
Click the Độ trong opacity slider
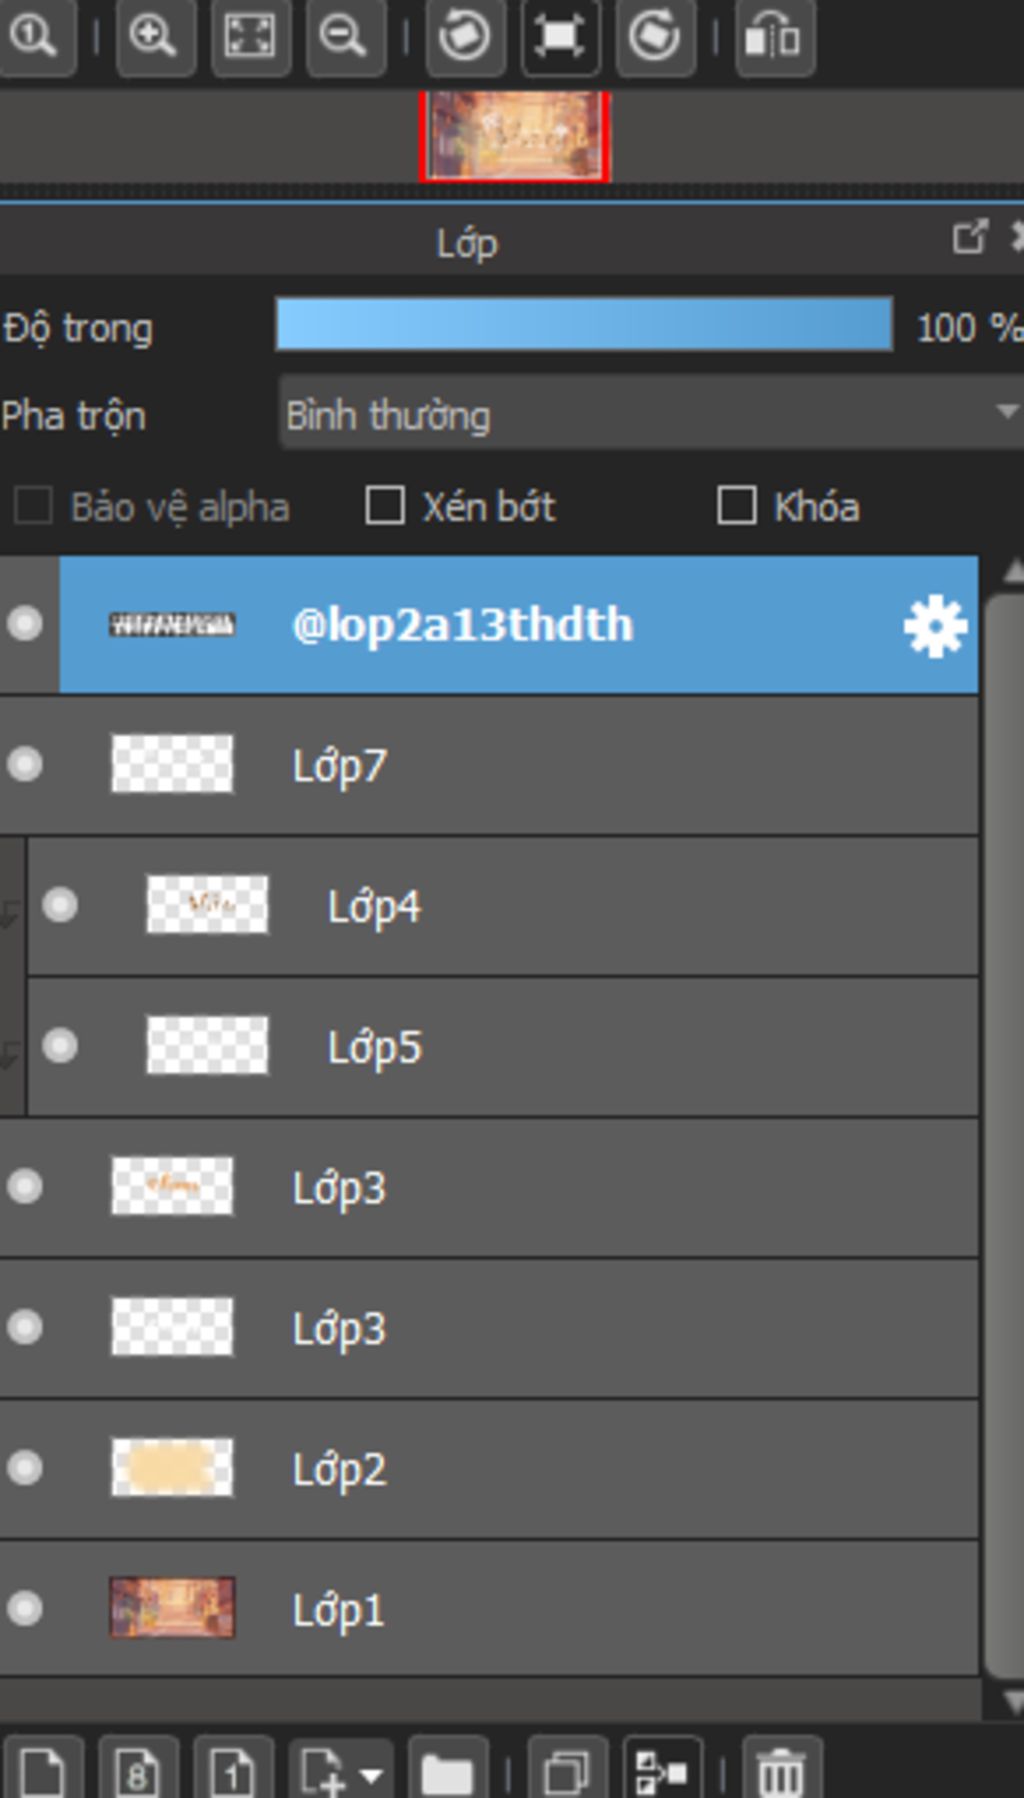pyautogui.click(x=584, y=326)
